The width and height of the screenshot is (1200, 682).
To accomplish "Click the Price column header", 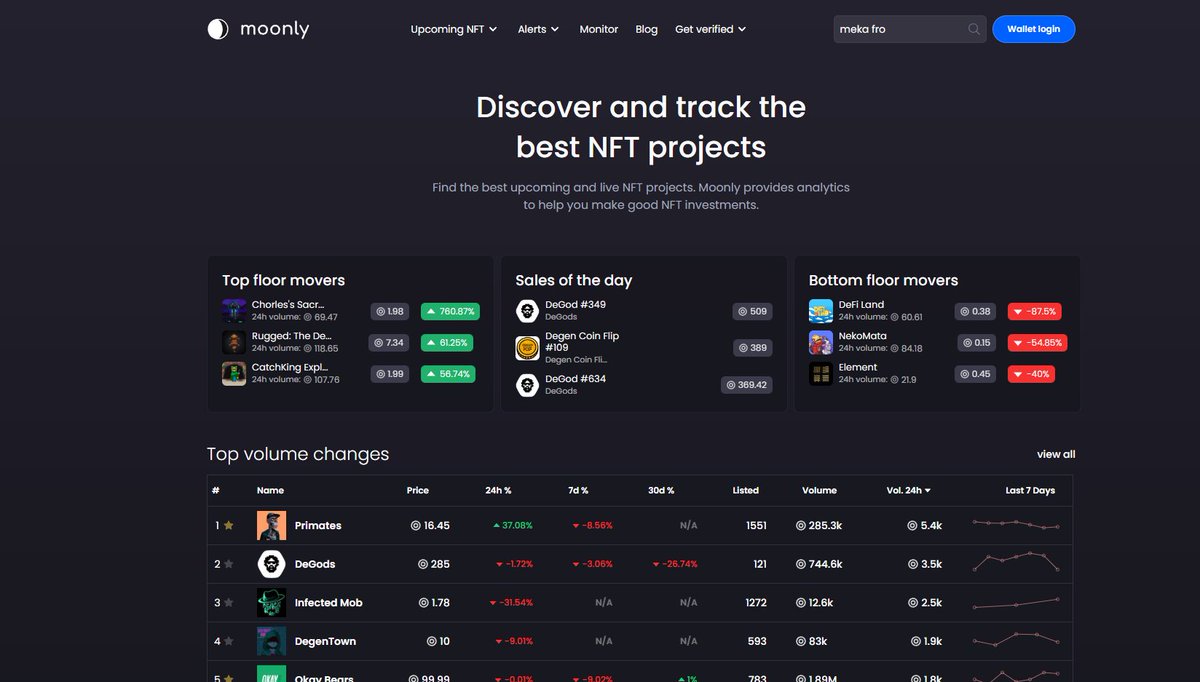I will pyautogui.click(x=418, y=490).
